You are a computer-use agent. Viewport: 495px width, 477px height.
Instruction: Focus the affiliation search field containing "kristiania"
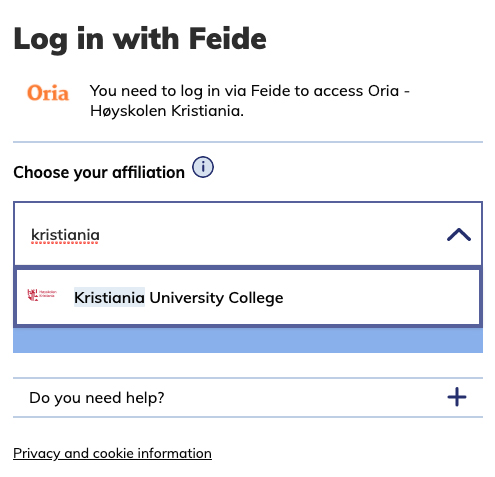[248, 234]
